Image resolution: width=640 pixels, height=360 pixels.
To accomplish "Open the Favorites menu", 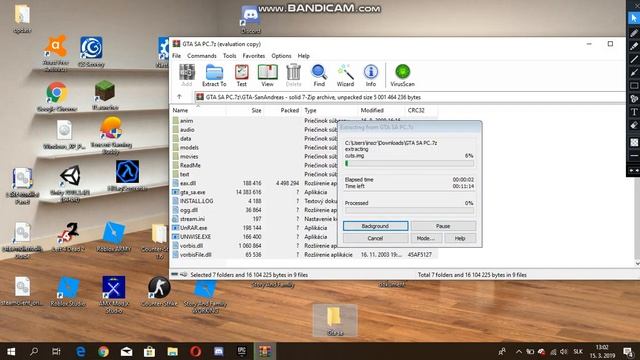I will pyautogui.click(x=253, y=56).
